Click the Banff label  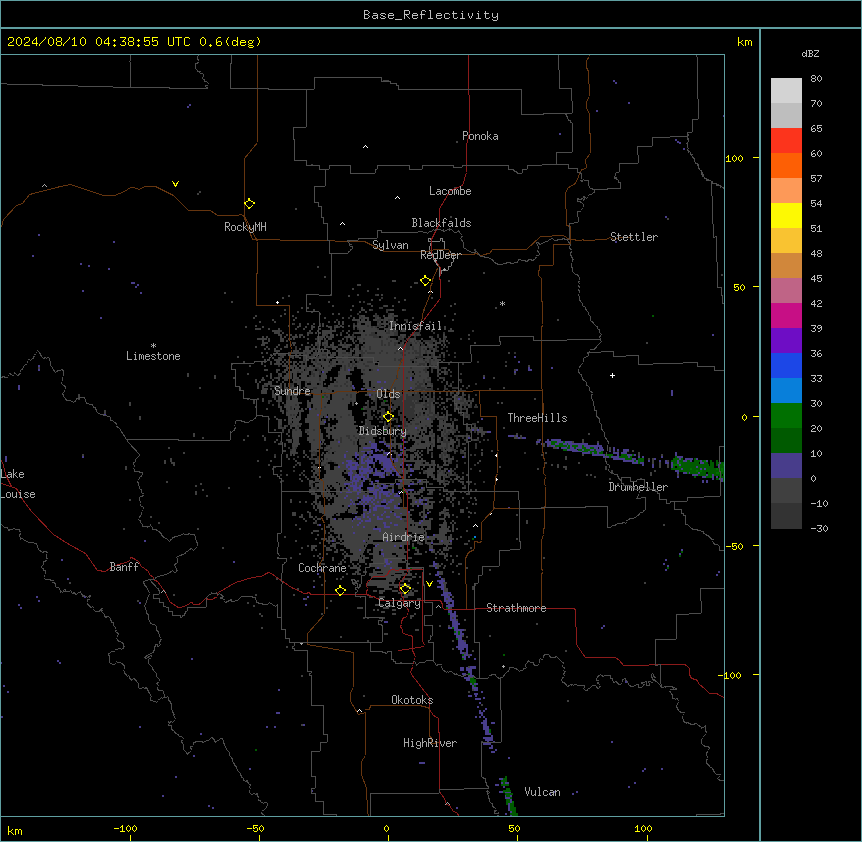pos(124,567)
